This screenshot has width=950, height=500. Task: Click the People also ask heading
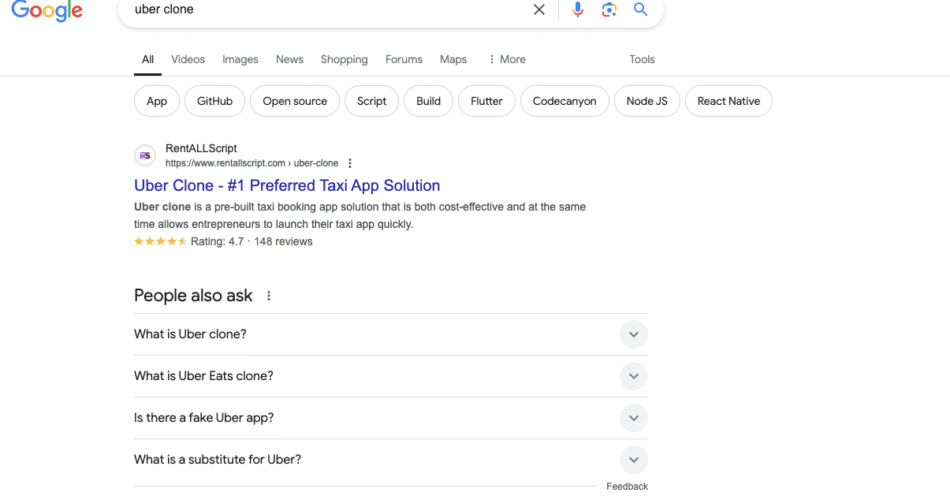tap(193, 296)
